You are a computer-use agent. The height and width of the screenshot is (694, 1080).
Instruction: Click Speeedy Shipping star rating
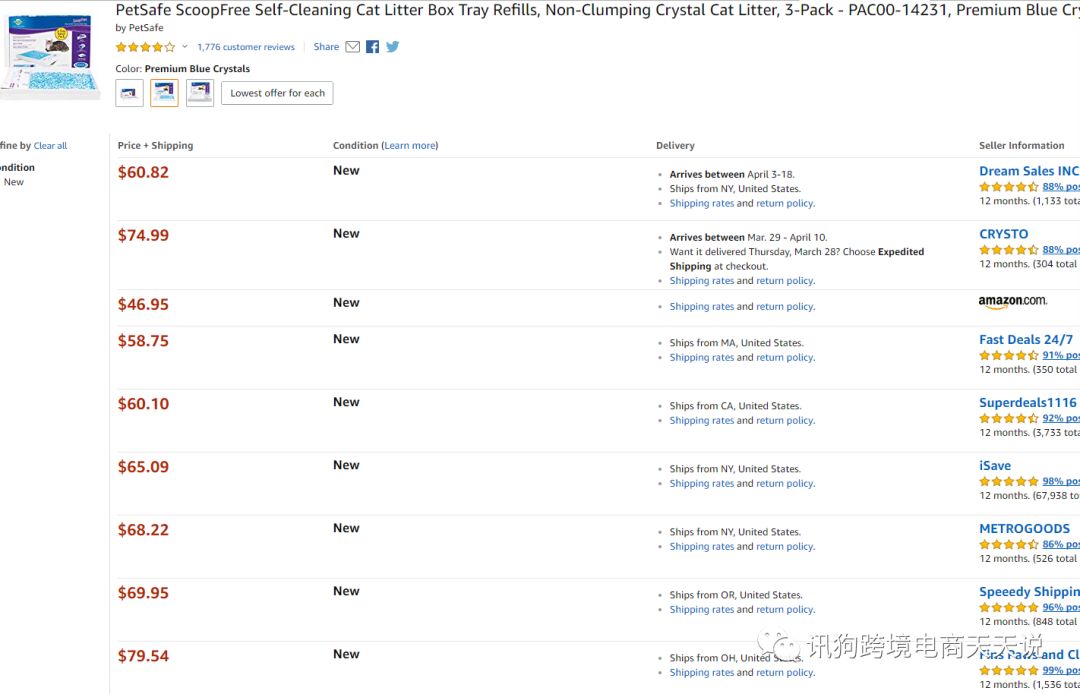(1008, 607)
